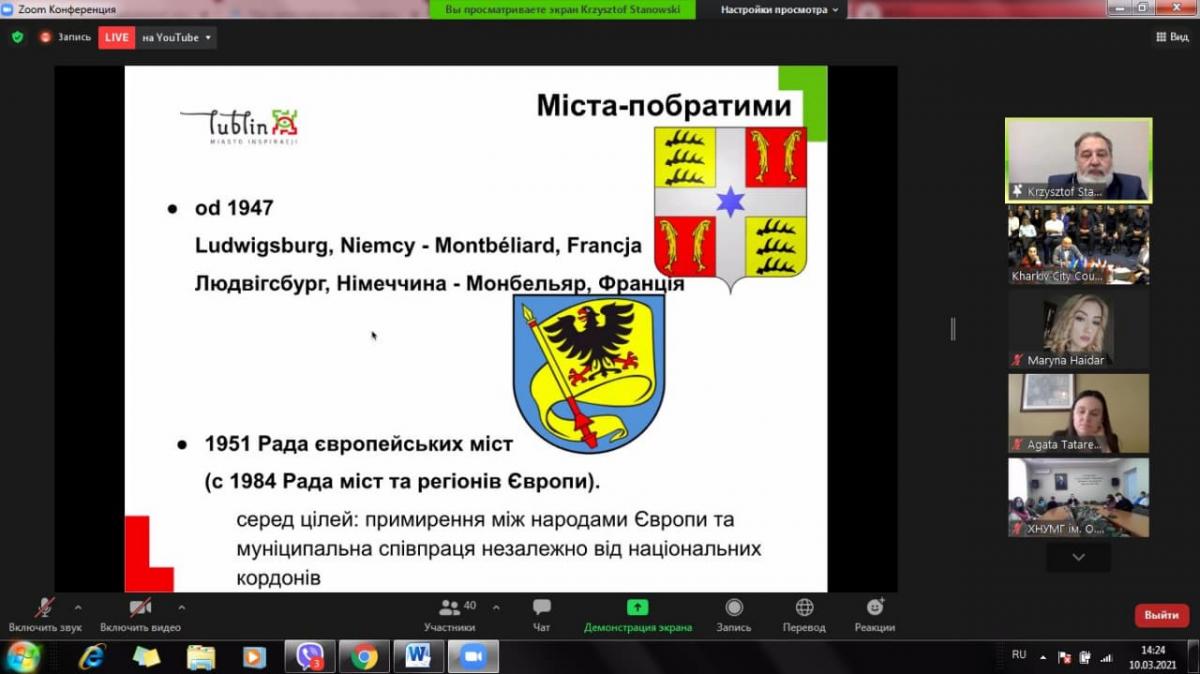Click the Lublin logo on the slide
Image resolution: width=1200 pixels, height=674 pixels.
click(x=240, y=127)
